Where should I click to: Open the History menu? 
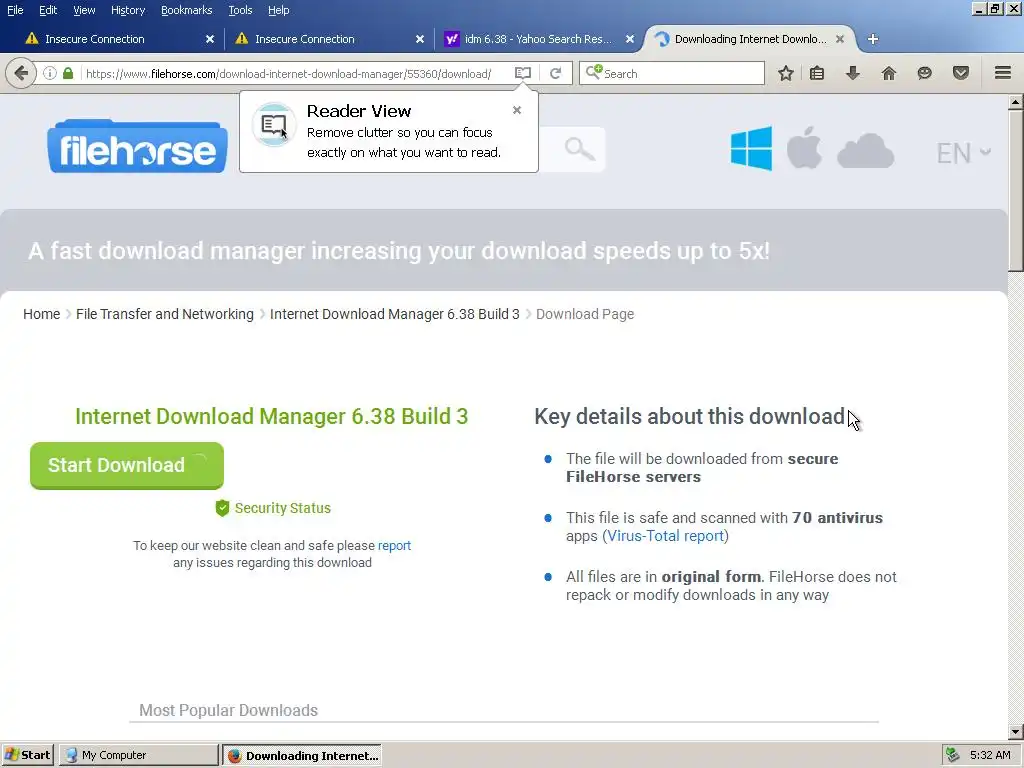pyautogui.click(x=127, y=10)
